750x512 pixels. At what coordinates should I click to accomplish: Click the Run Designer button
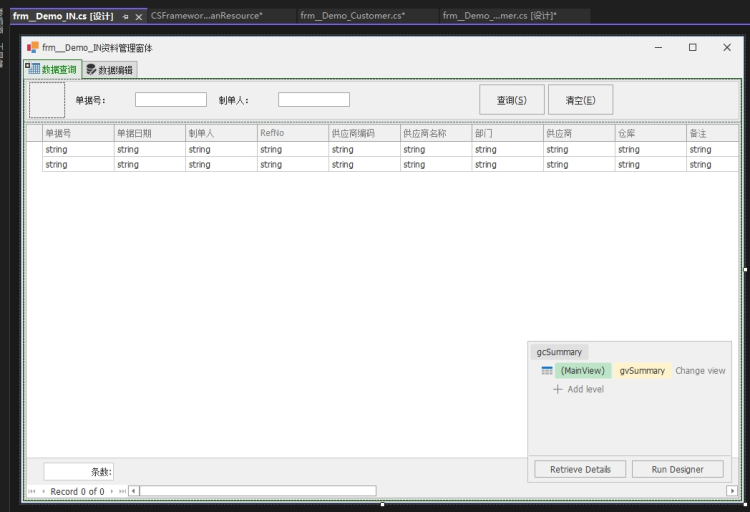677,469
